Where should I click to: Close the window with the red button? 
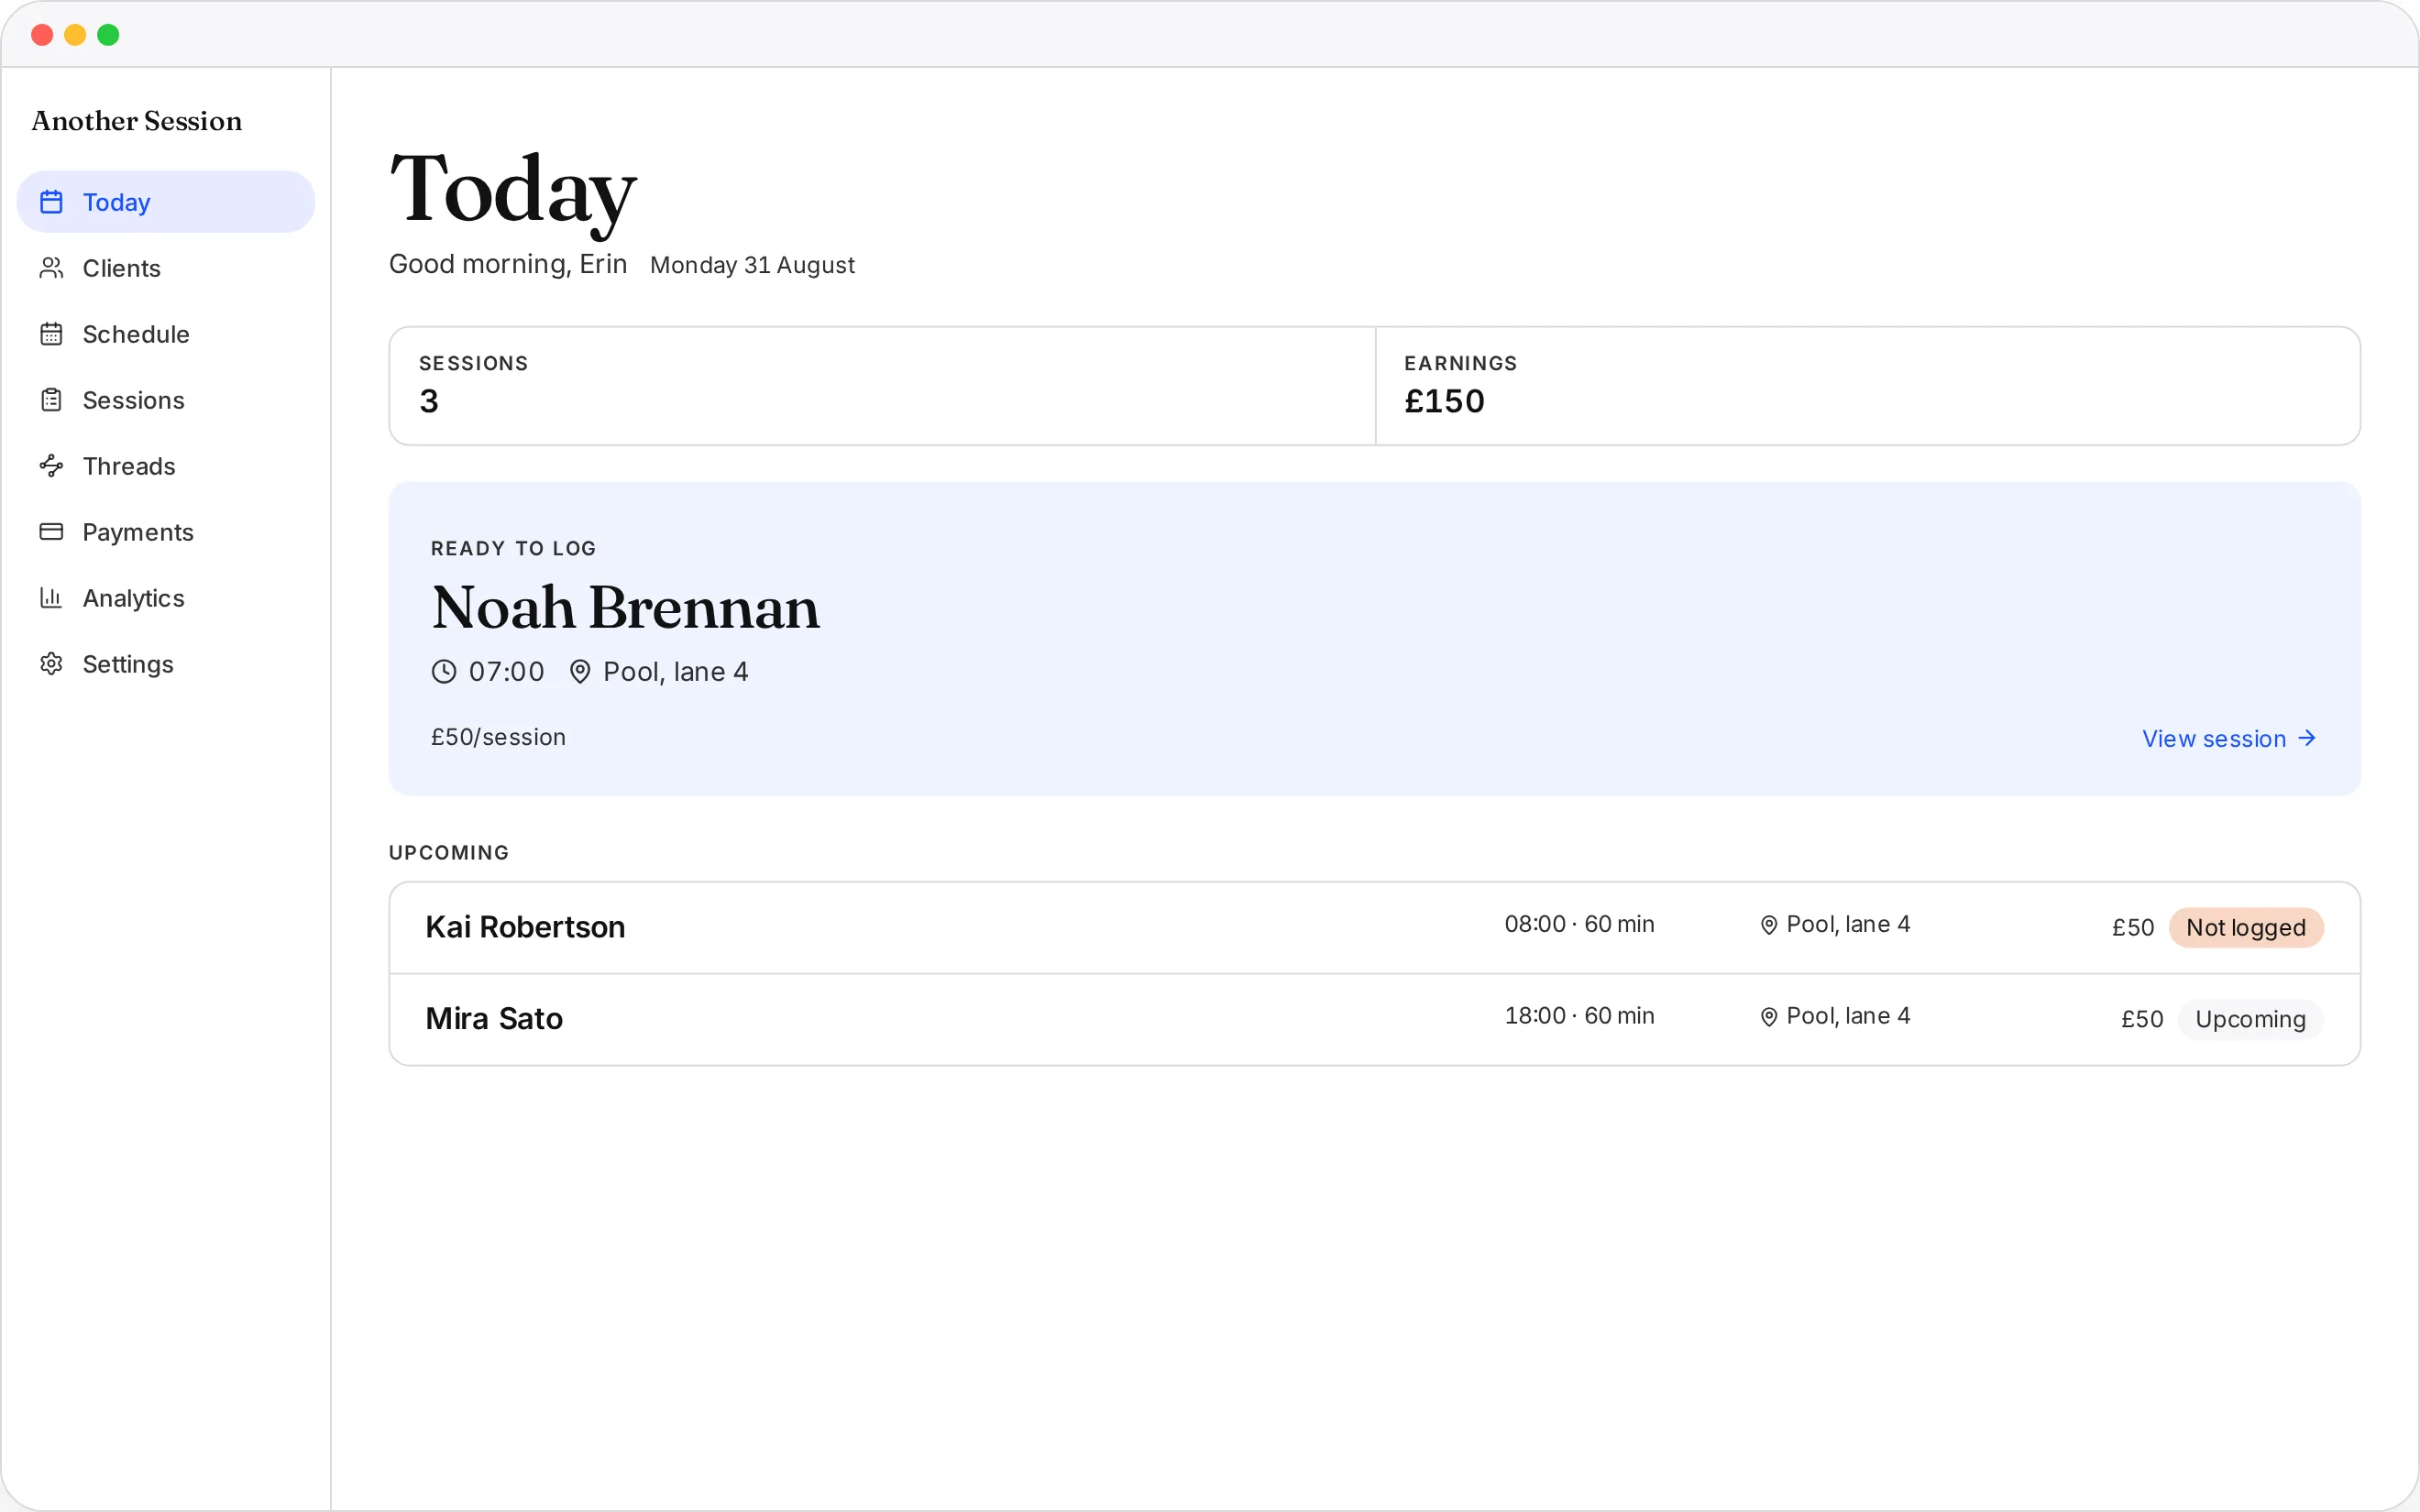tap(42, 35)
